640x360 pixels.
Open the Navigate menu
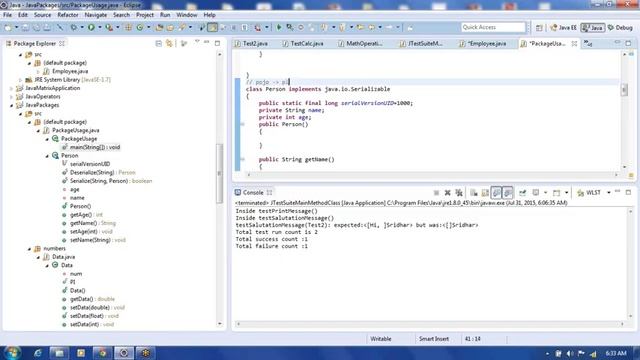96,15
